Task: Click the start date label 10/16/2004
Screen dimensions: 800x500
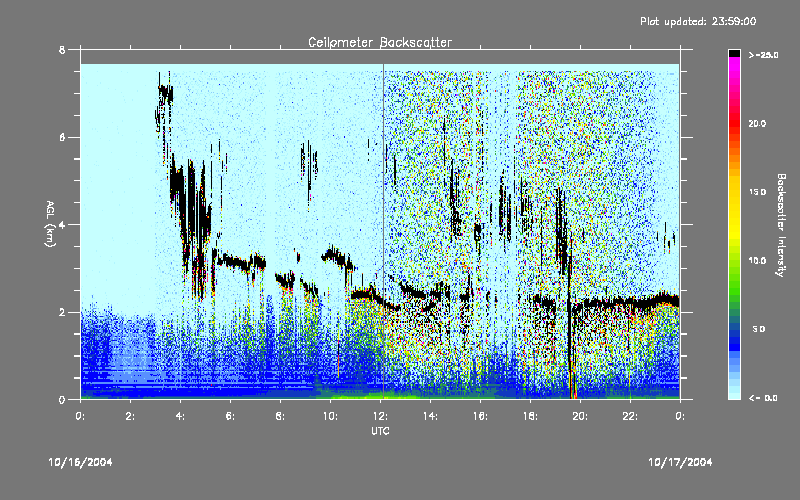Action: click(x=80, y=462)
